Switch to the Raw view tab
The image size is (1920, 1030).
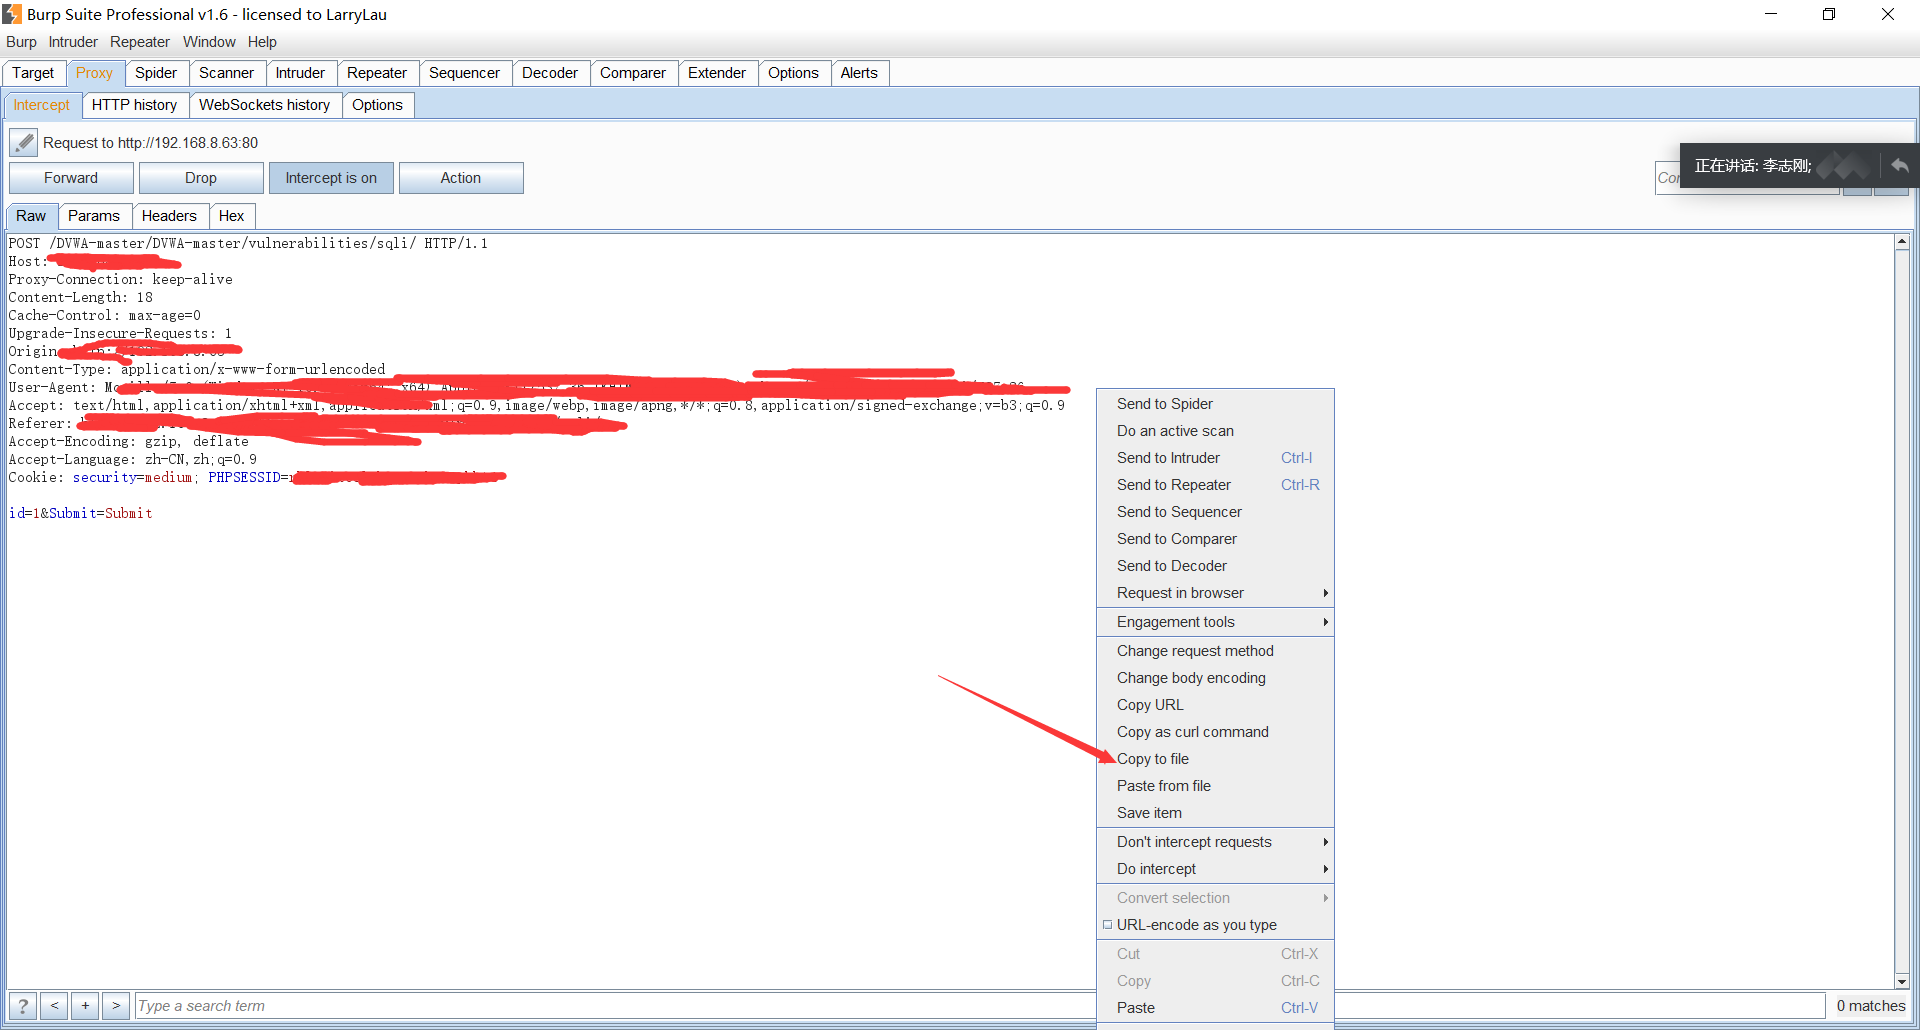(31, 216)
